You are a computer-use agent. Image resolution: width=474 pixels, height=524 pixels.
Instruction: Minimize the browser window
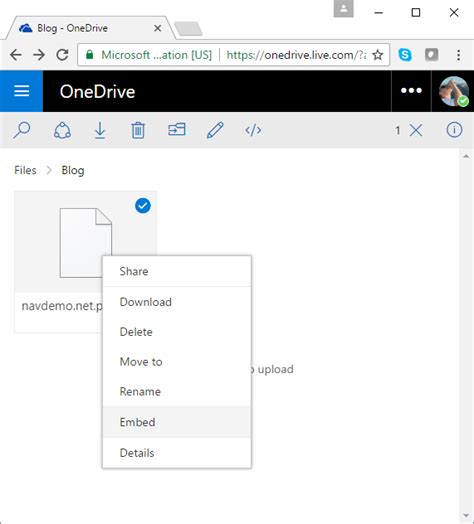coord(378,13)
